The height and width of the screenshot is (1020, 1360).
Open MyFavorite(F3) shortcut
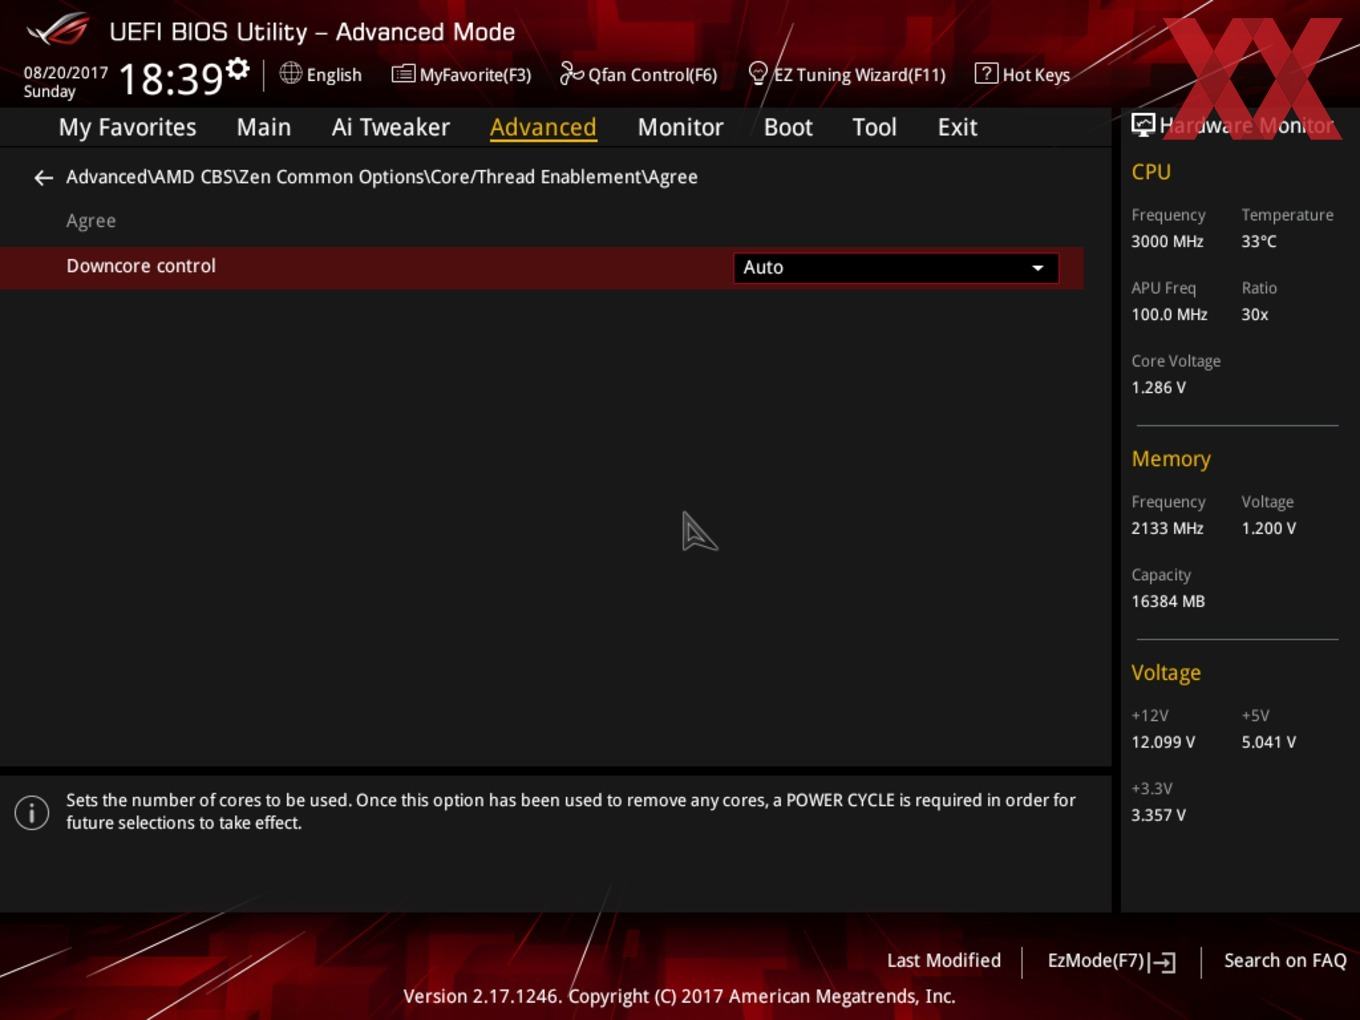475,75
